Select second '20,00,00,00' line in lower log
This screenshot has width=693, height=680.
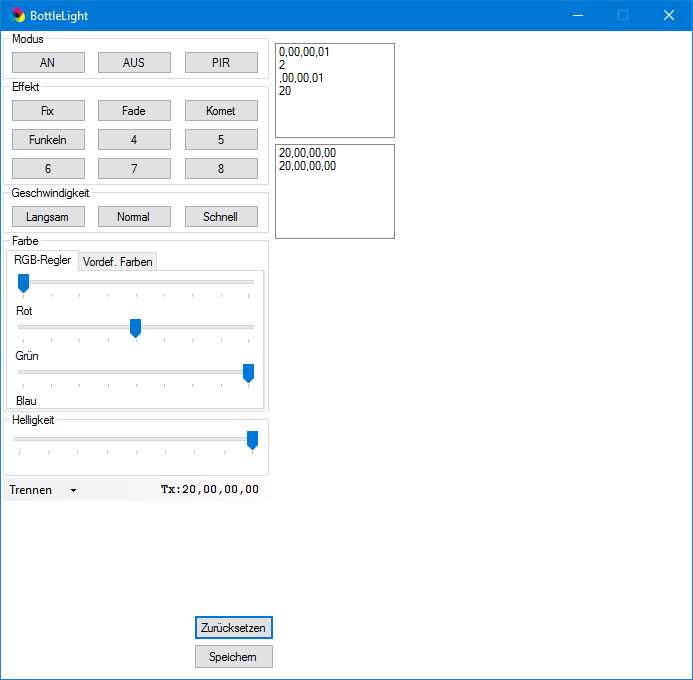coord(308,166)
